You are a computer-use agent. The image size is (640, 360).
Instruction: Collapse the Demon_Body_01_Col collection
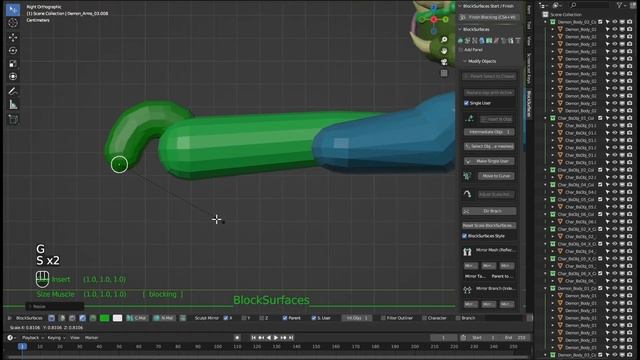pyautogui.click(x=546, y=288)
